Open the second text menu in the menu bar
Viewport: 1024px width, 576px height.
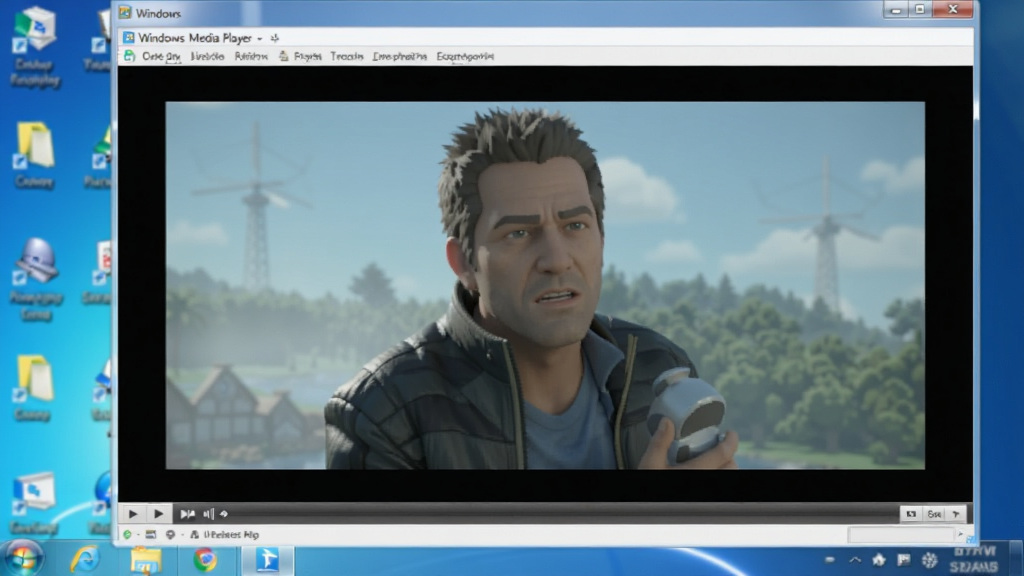point(207,57)
